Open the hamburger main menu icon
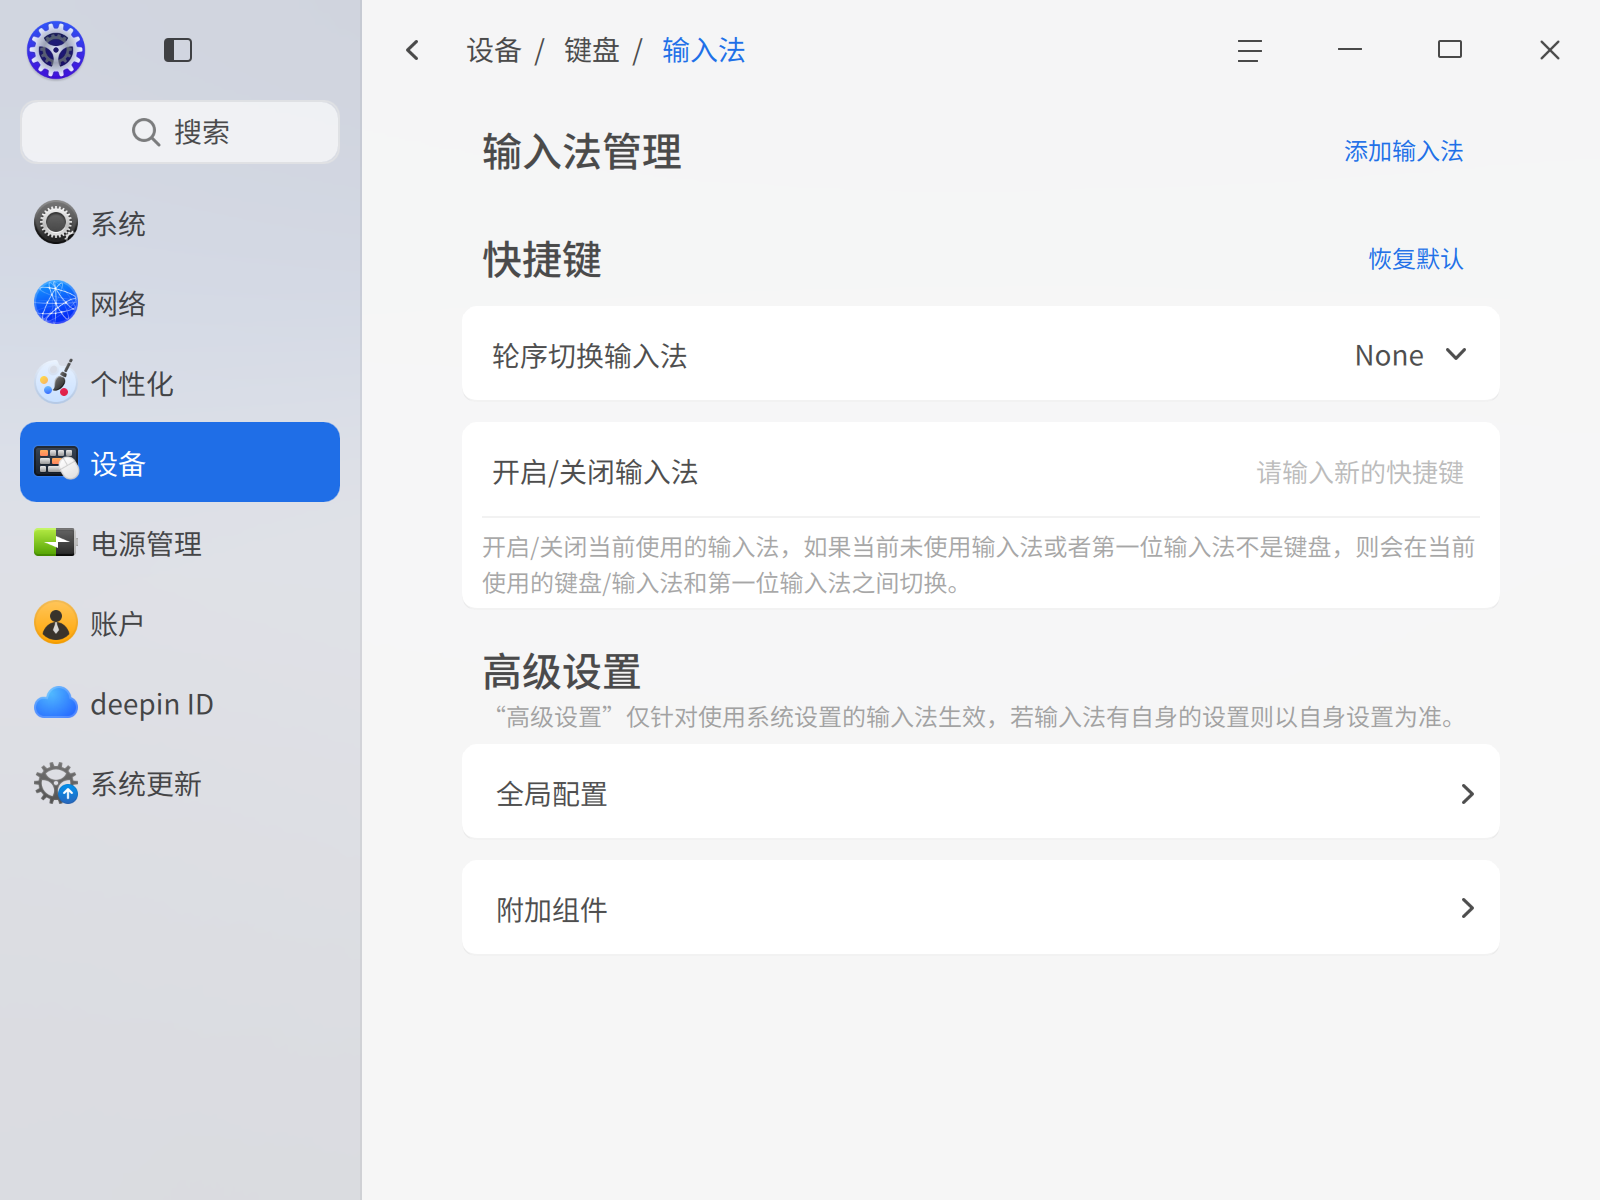This screenshot has width=1600, height=1200. tap(1250, 50)
